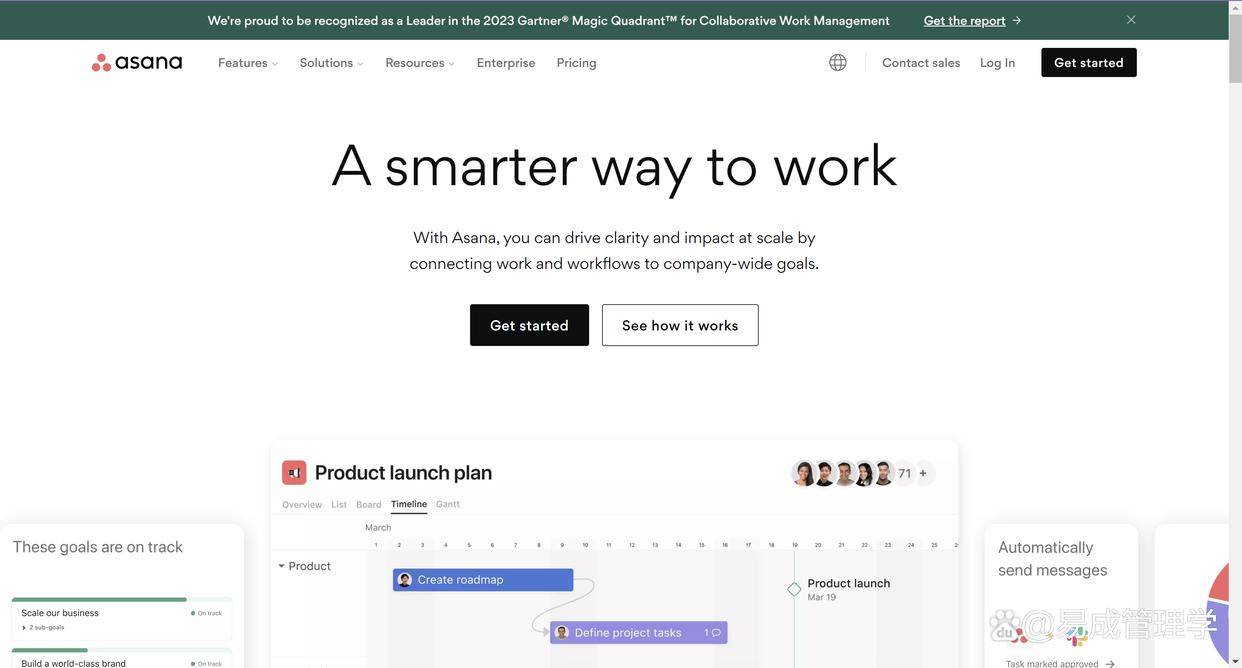Image resolution: width=1242 pixels, height=668 pixels.
Task: Expand the Solutions dropdown menu
Action: 332,62
